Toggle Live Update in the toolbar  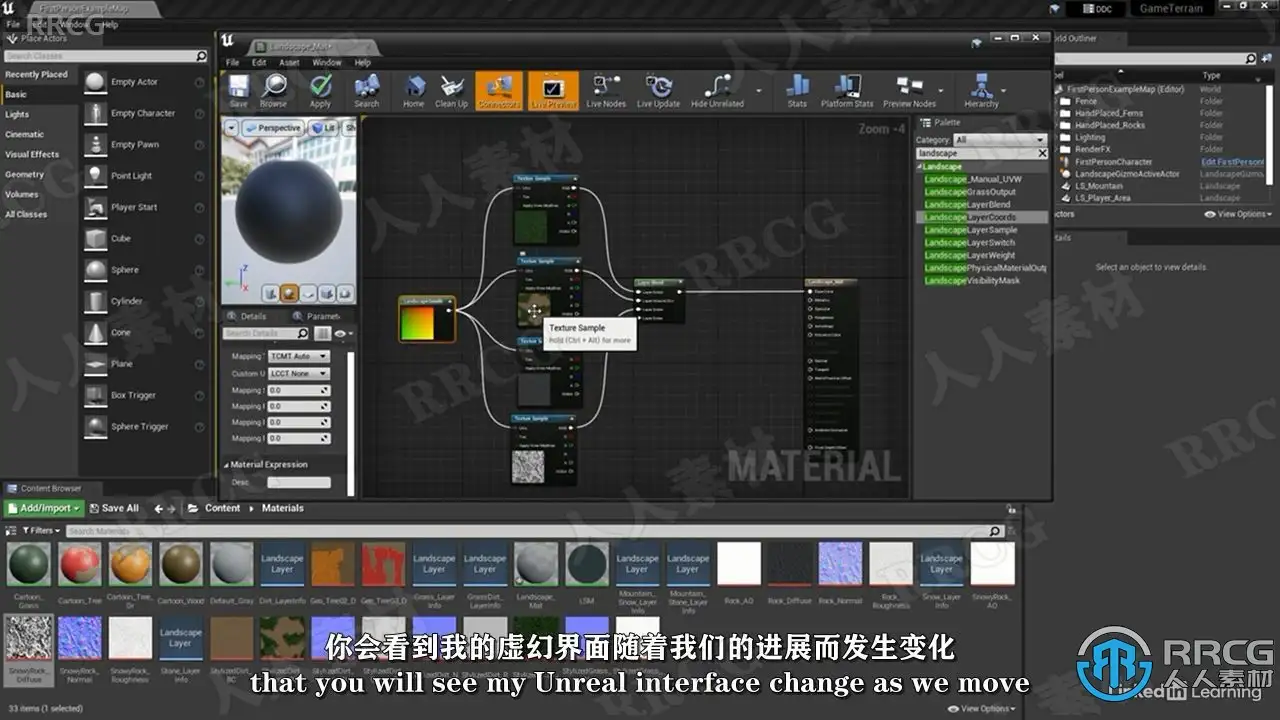click(x=658, y=90)
